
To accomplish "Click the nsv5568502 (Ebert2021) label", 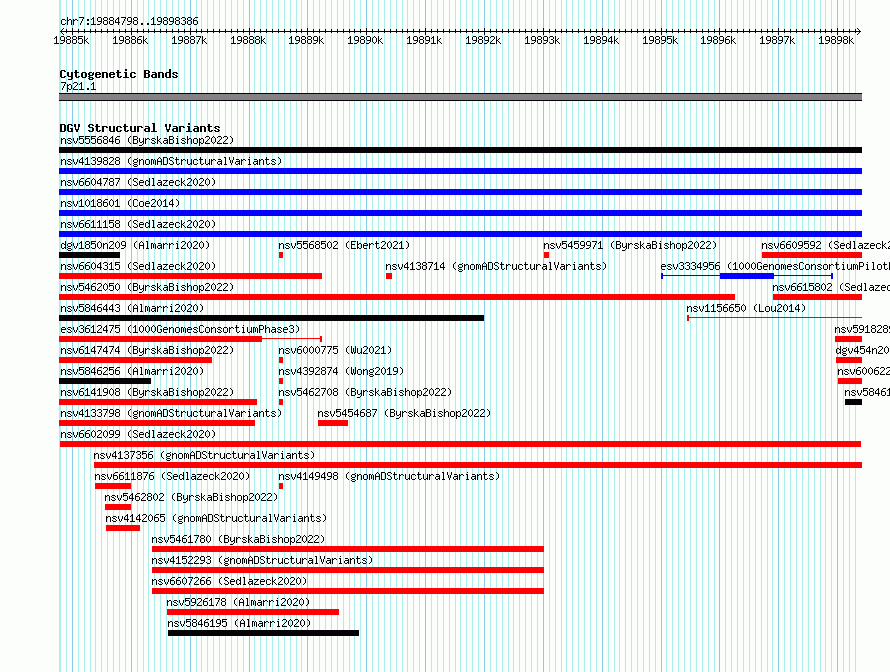I will (x=344, y=245).
